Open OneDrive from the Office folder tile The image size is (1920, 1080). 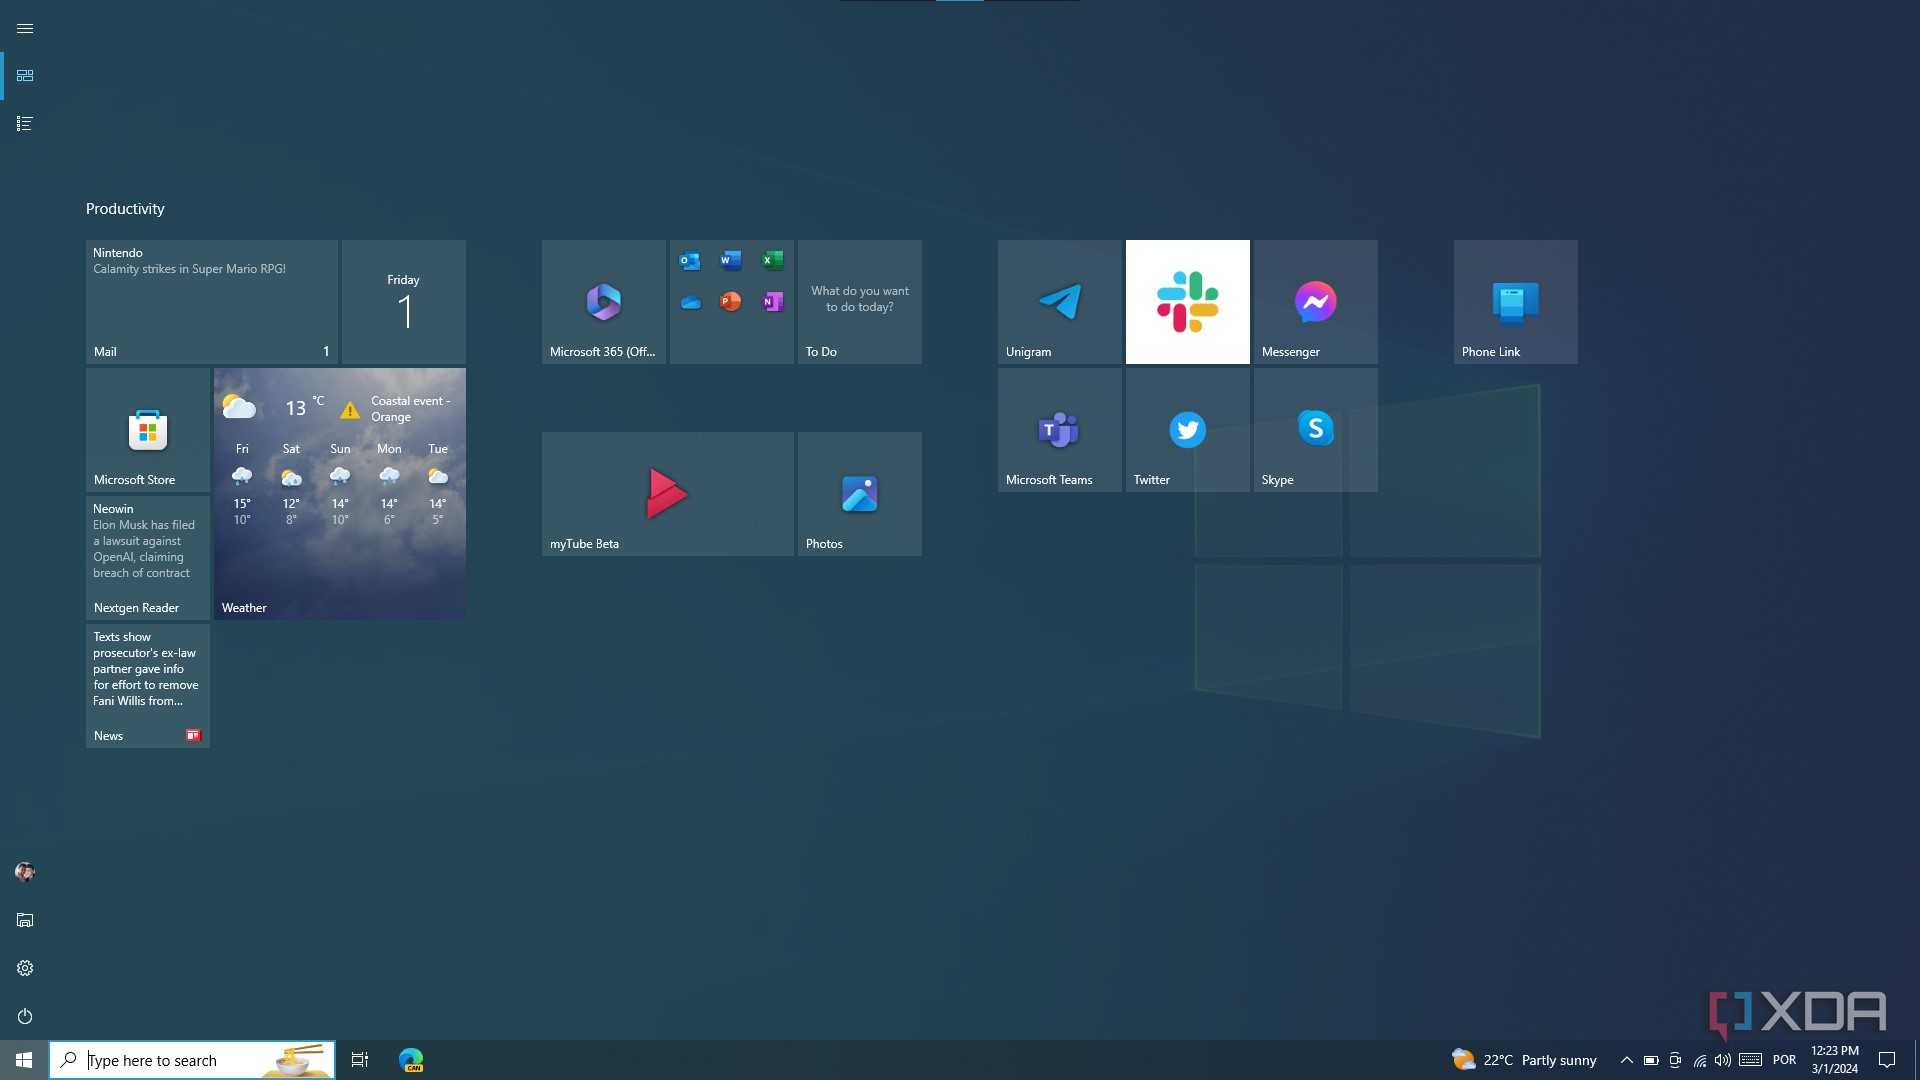tap(690, 302)
